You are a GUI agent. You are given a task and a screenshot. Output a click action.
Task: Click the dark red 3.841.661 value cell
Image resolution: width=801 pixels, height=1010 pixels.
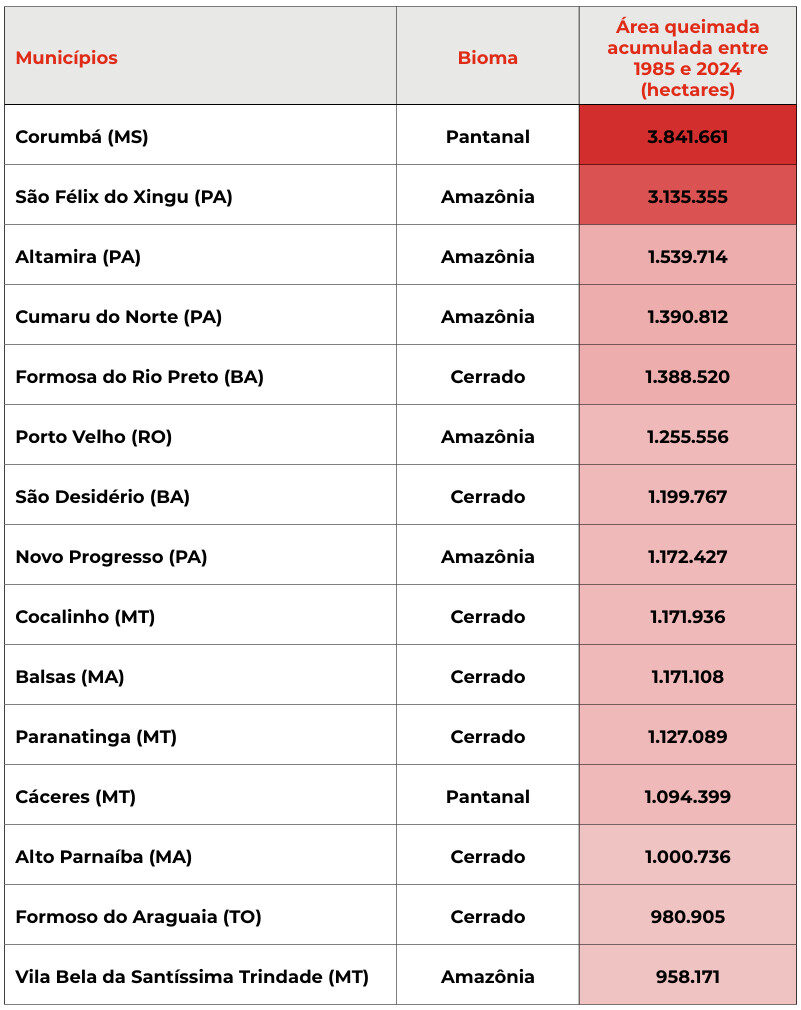pos(687,137)
